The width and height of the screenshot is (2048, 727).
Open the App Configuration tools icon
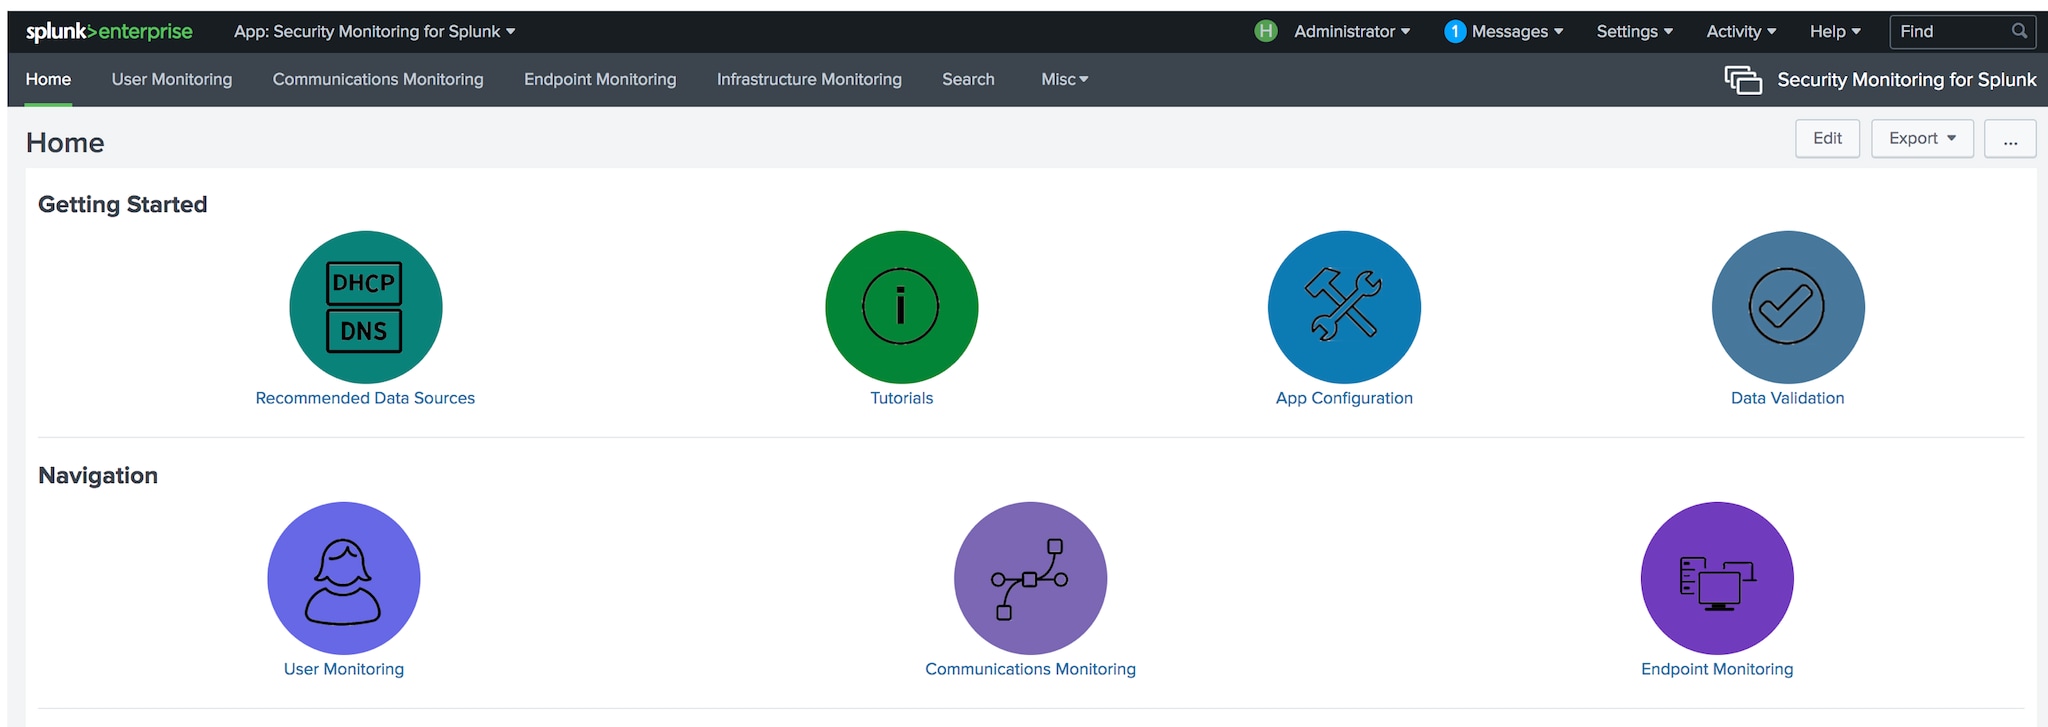click(x=1345, y=307)
